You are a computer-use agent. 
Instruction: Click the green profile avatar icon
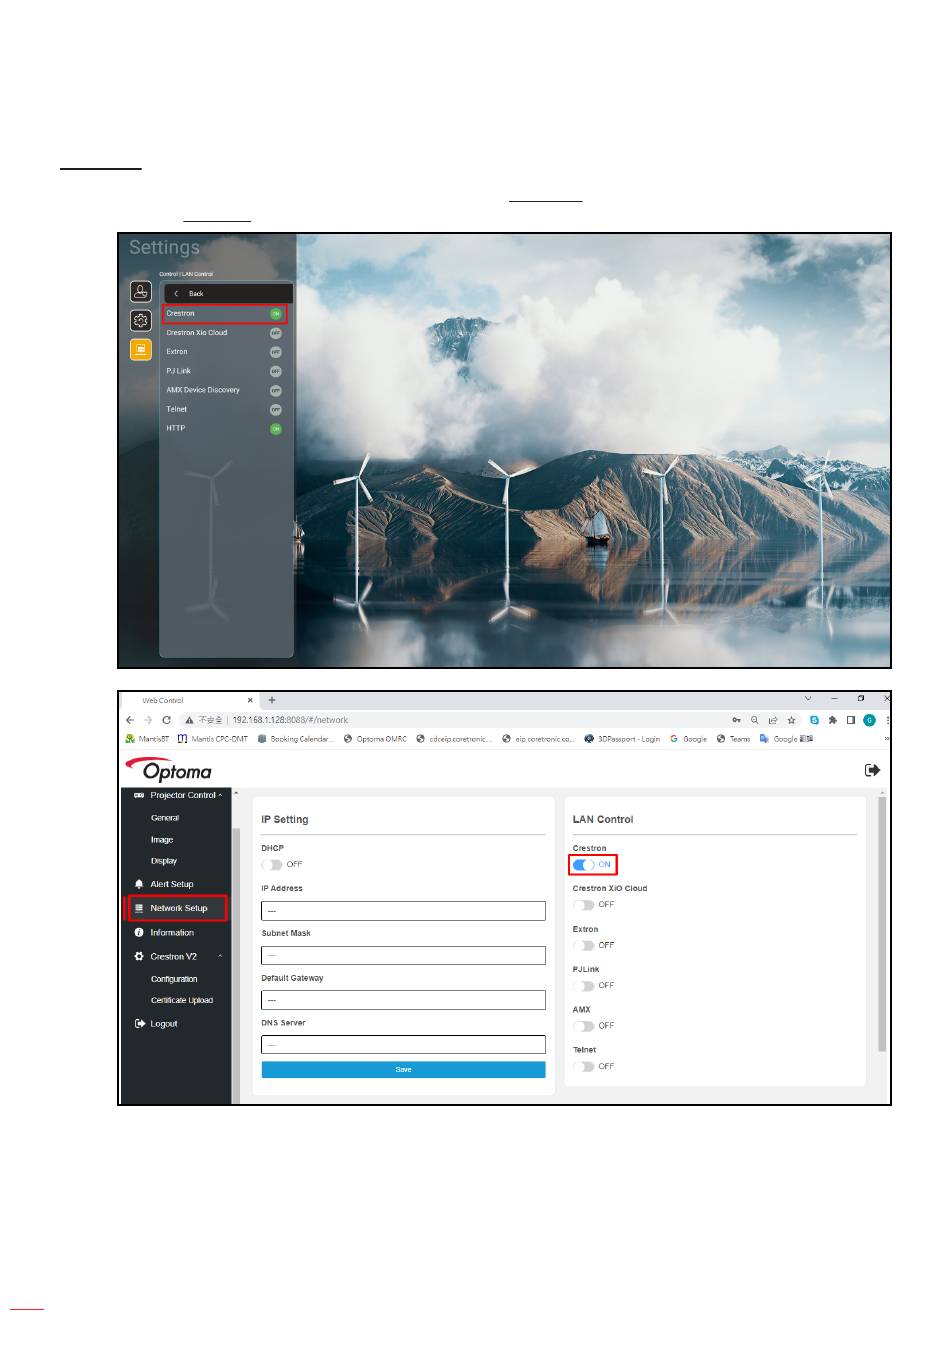click(x=870, y=720)
